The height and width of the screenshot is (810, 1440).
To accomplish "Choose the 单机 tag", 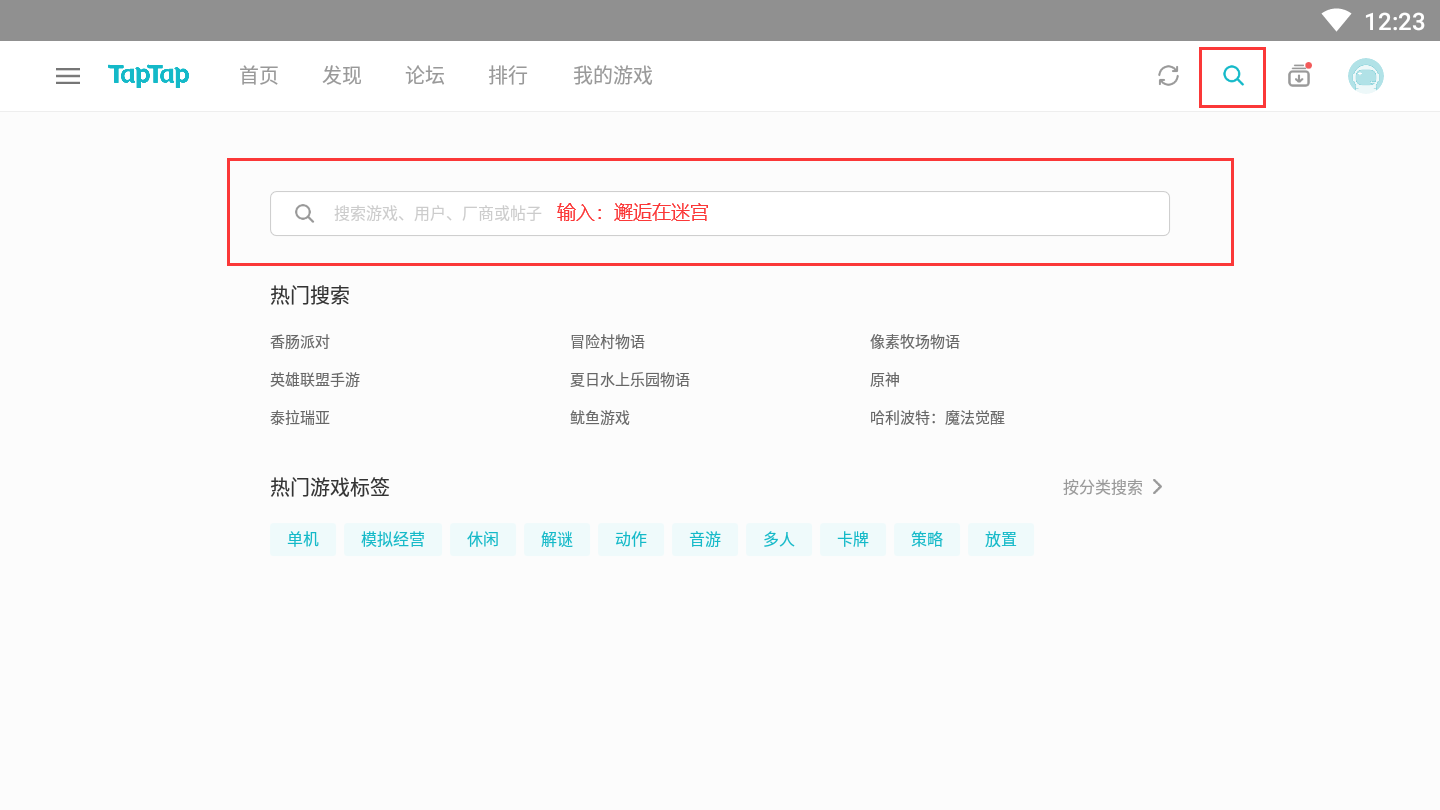I will [303, 539].
